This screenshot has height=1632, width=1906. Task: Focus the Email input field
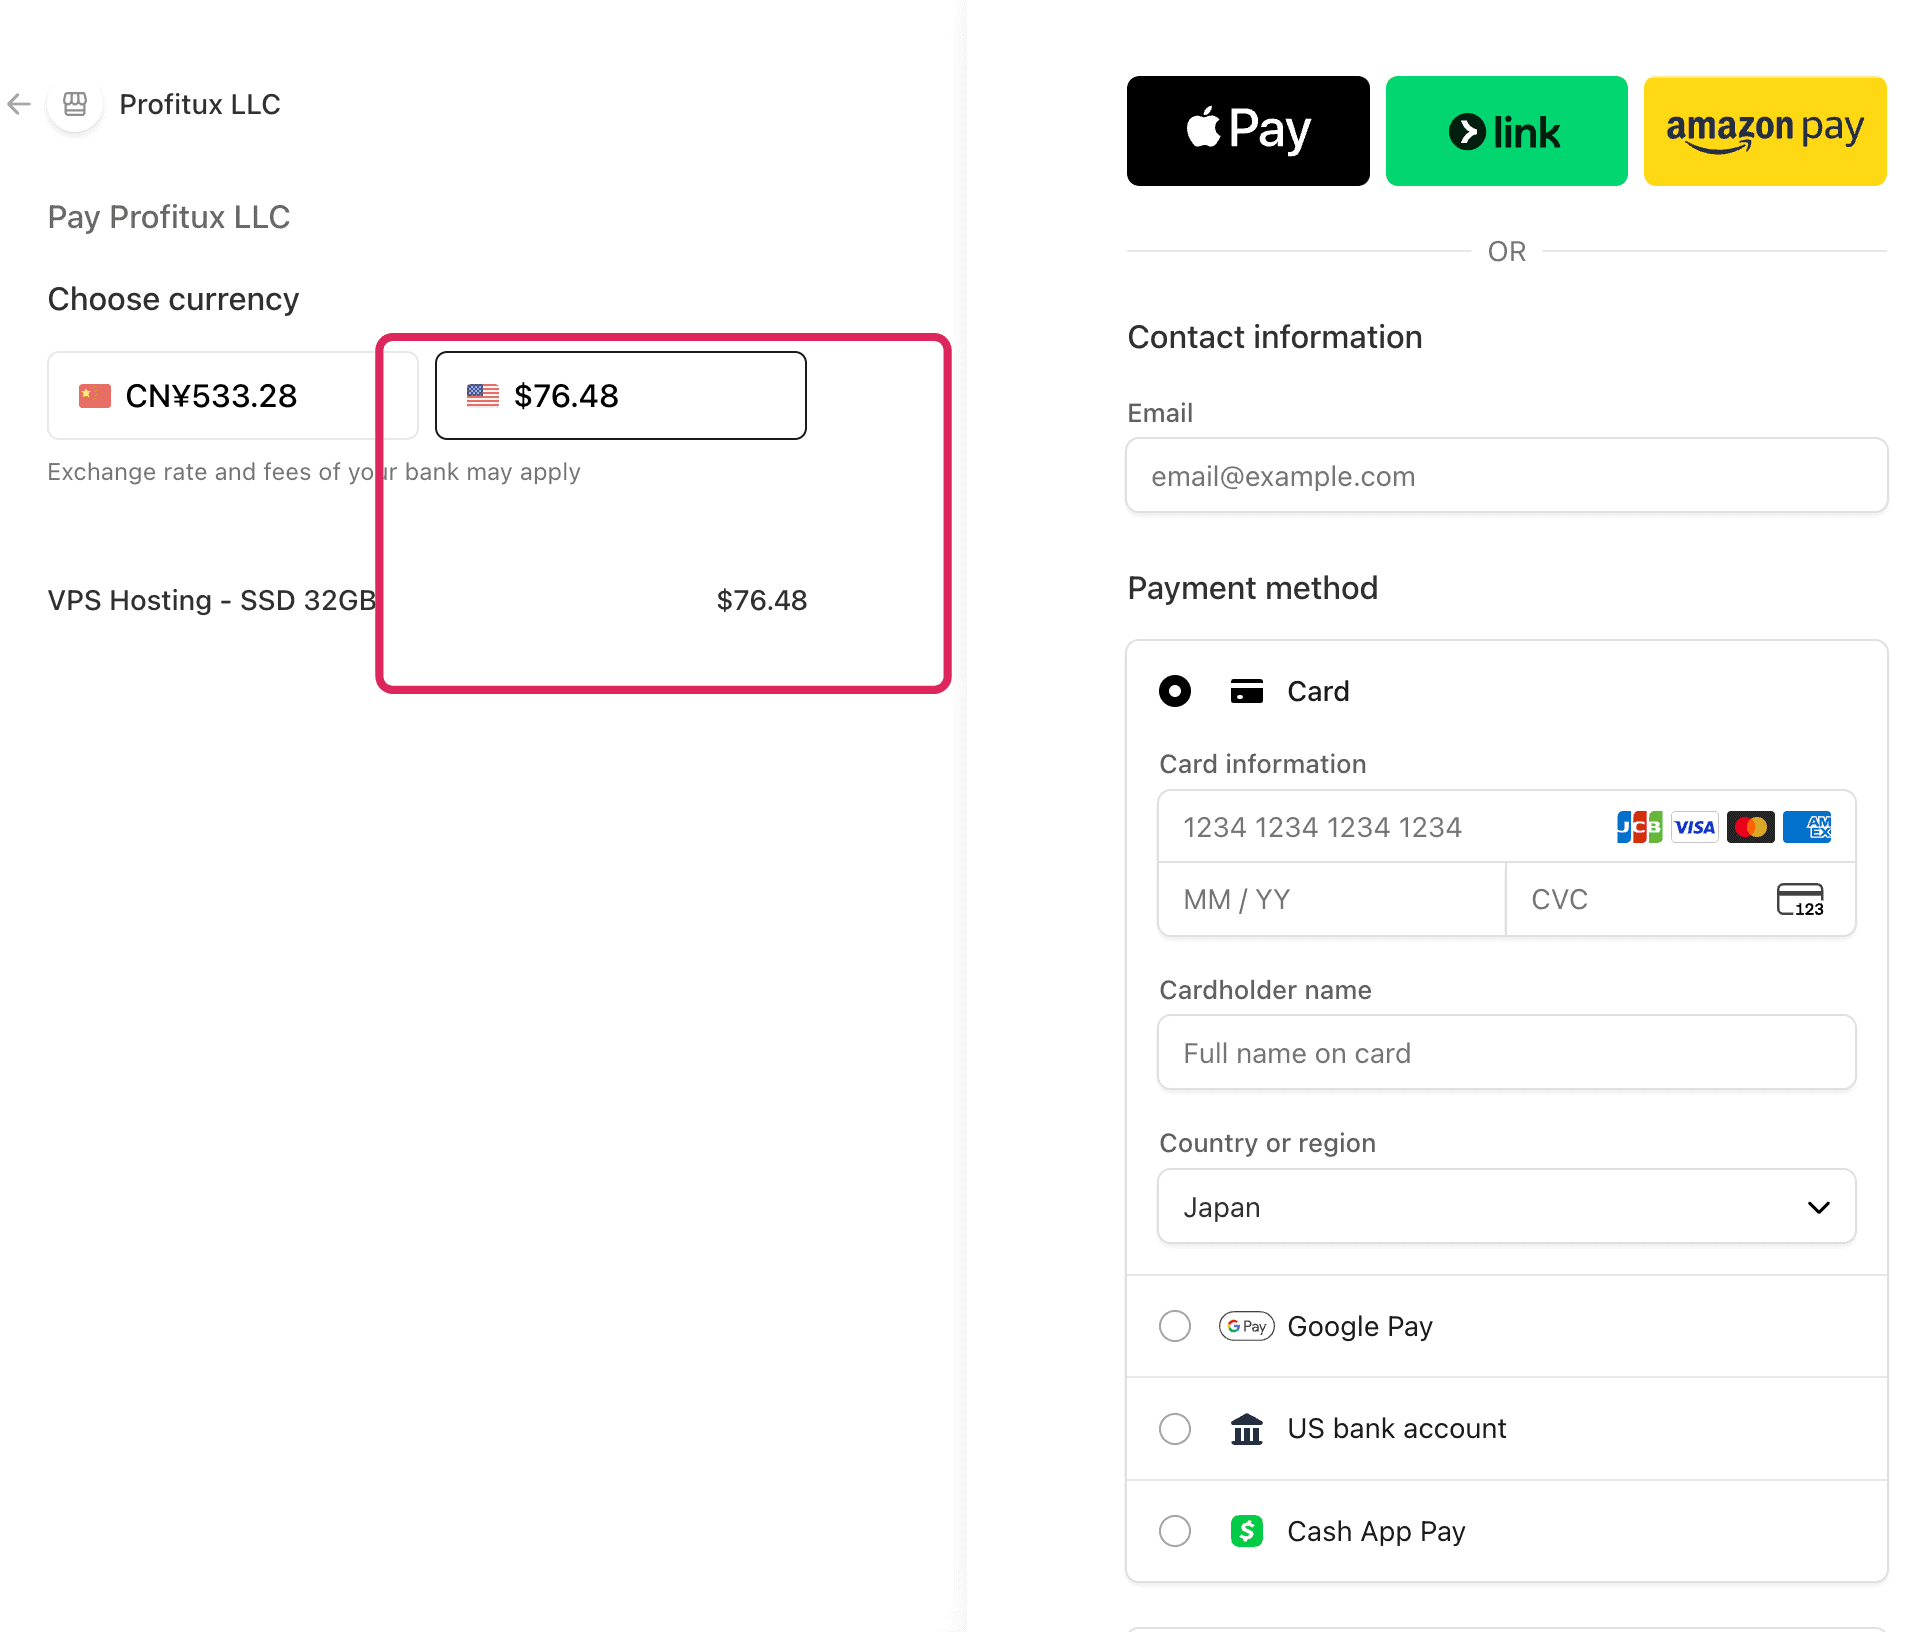pos(1506,476)
